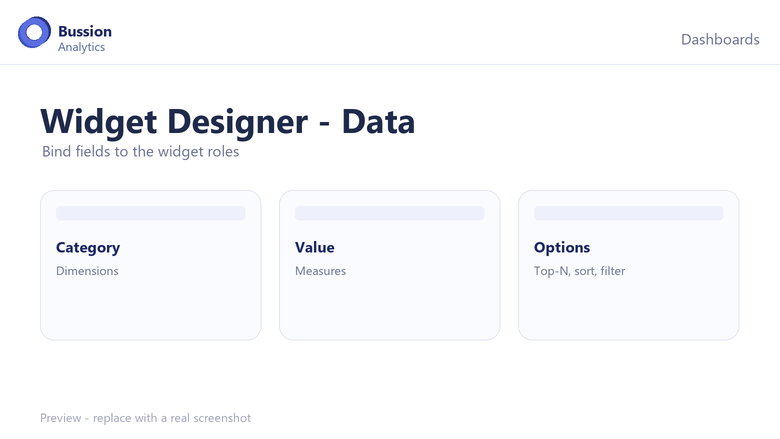Screen dimensions: 780x439
Task: Click the Options heading
Action: click(562, 248)
